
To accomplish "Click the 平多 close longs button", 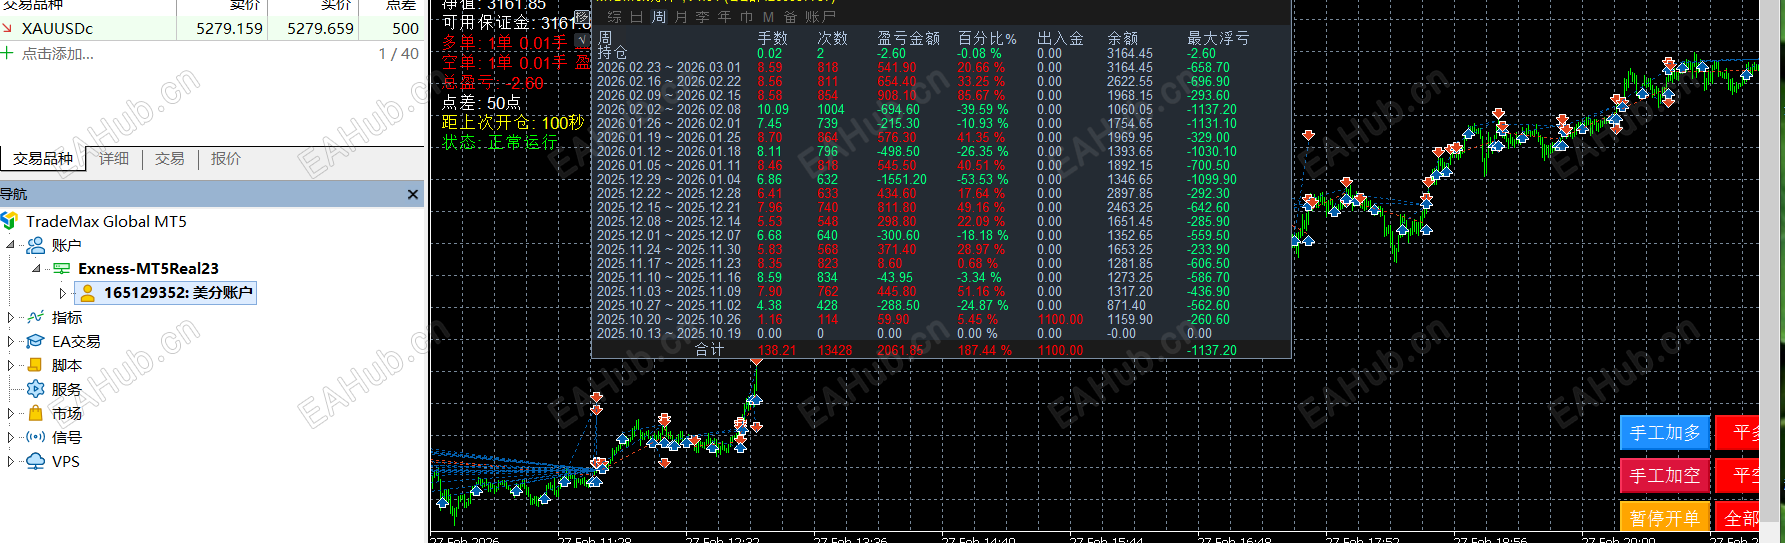I will click(x=1738, y=433).
